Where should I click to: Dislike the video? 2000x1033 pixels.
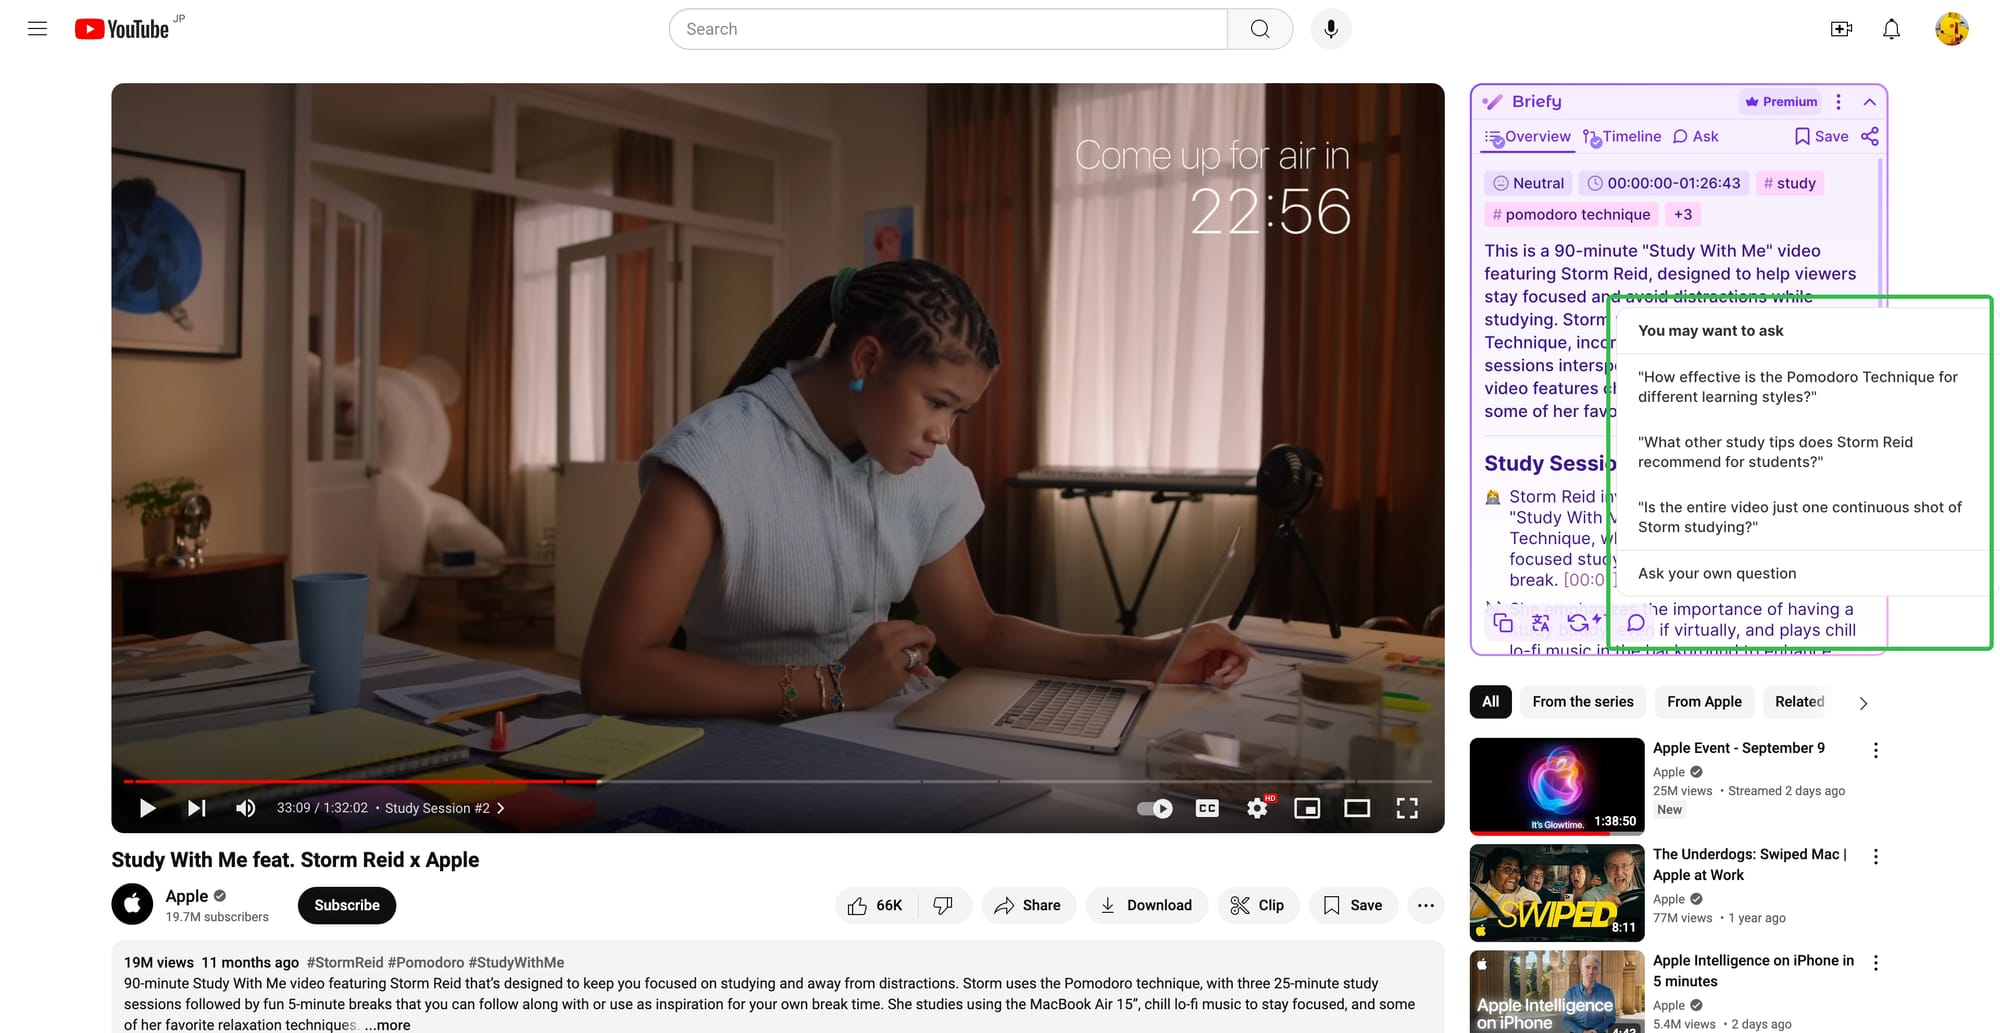pos(943,905)
